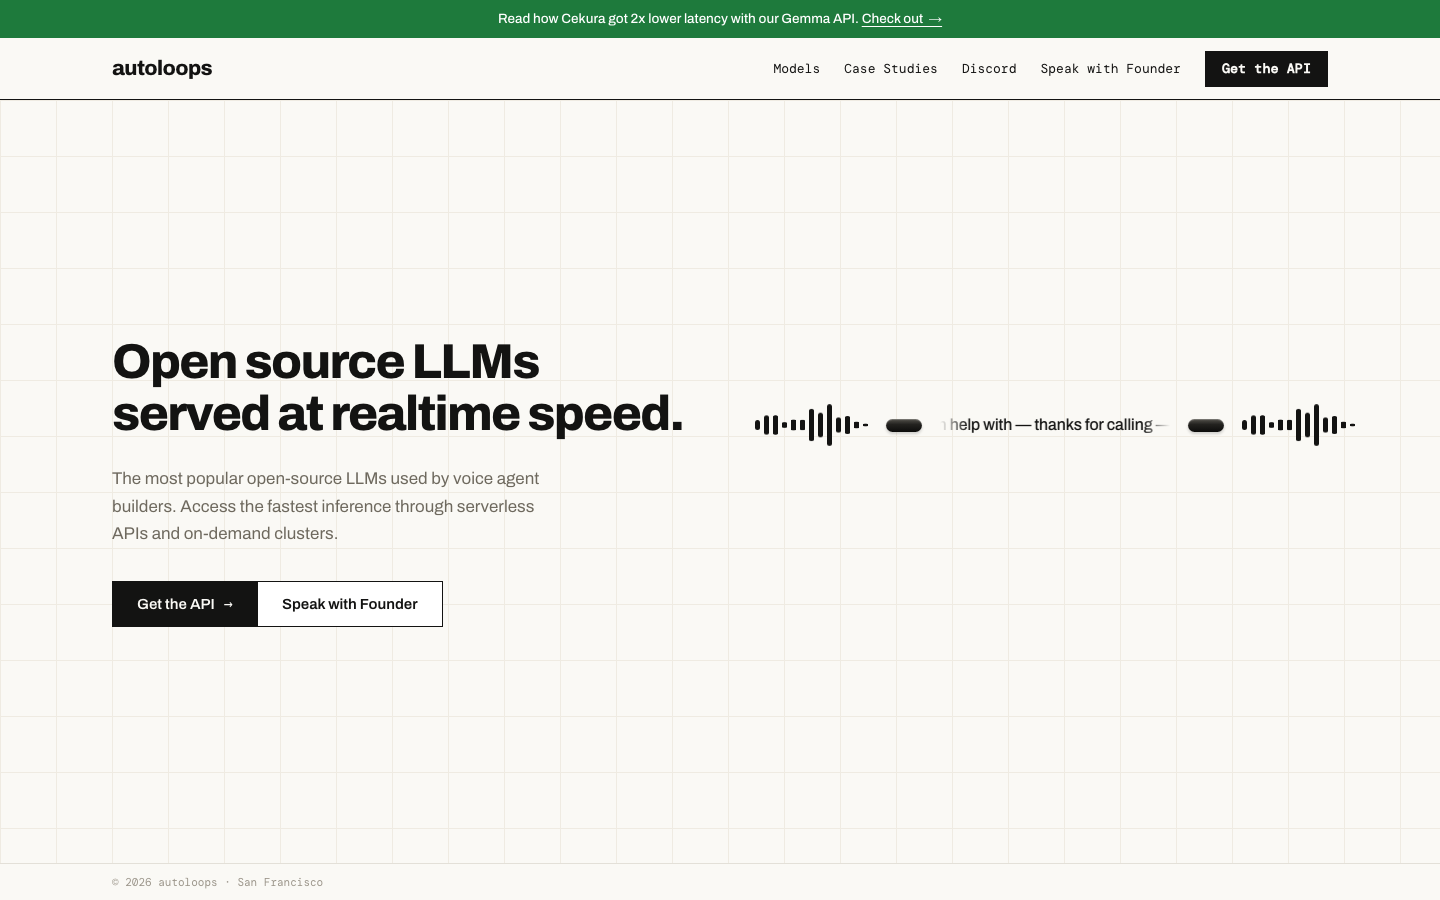Click the hero Get the API arrow button
The image size is (1440, 900).
tap(185, 604)
